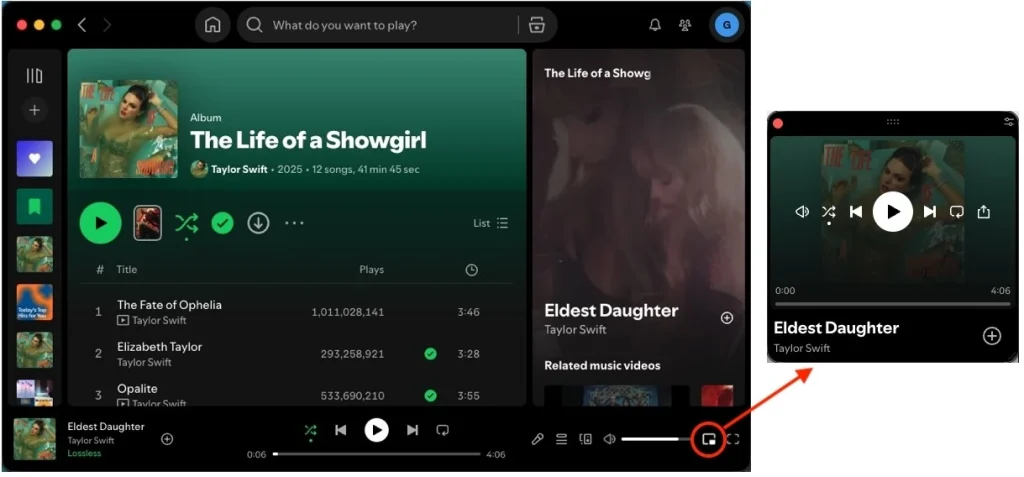Toggle shuffle for the album
Screen dimensions: 1024x477
(186, 223)
